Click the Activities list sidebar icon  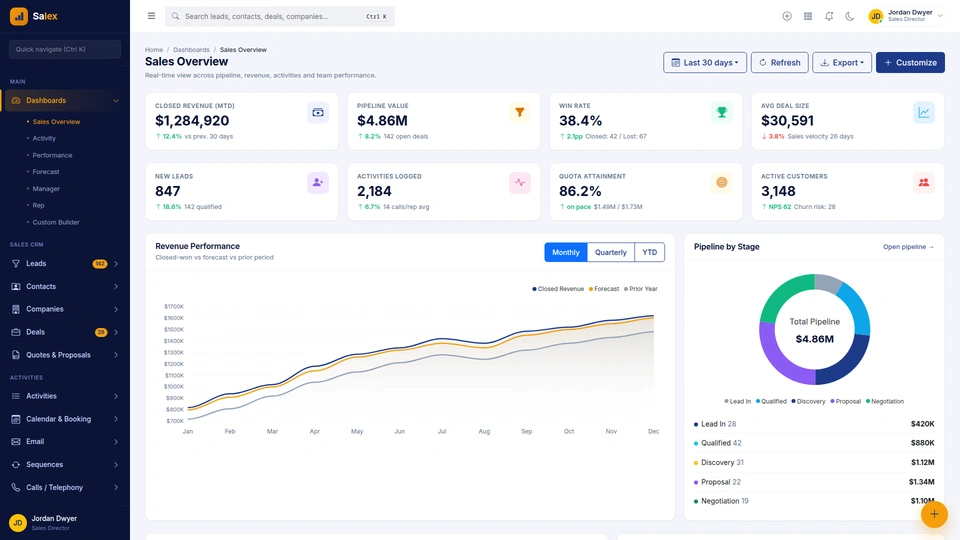click(16, 396)
